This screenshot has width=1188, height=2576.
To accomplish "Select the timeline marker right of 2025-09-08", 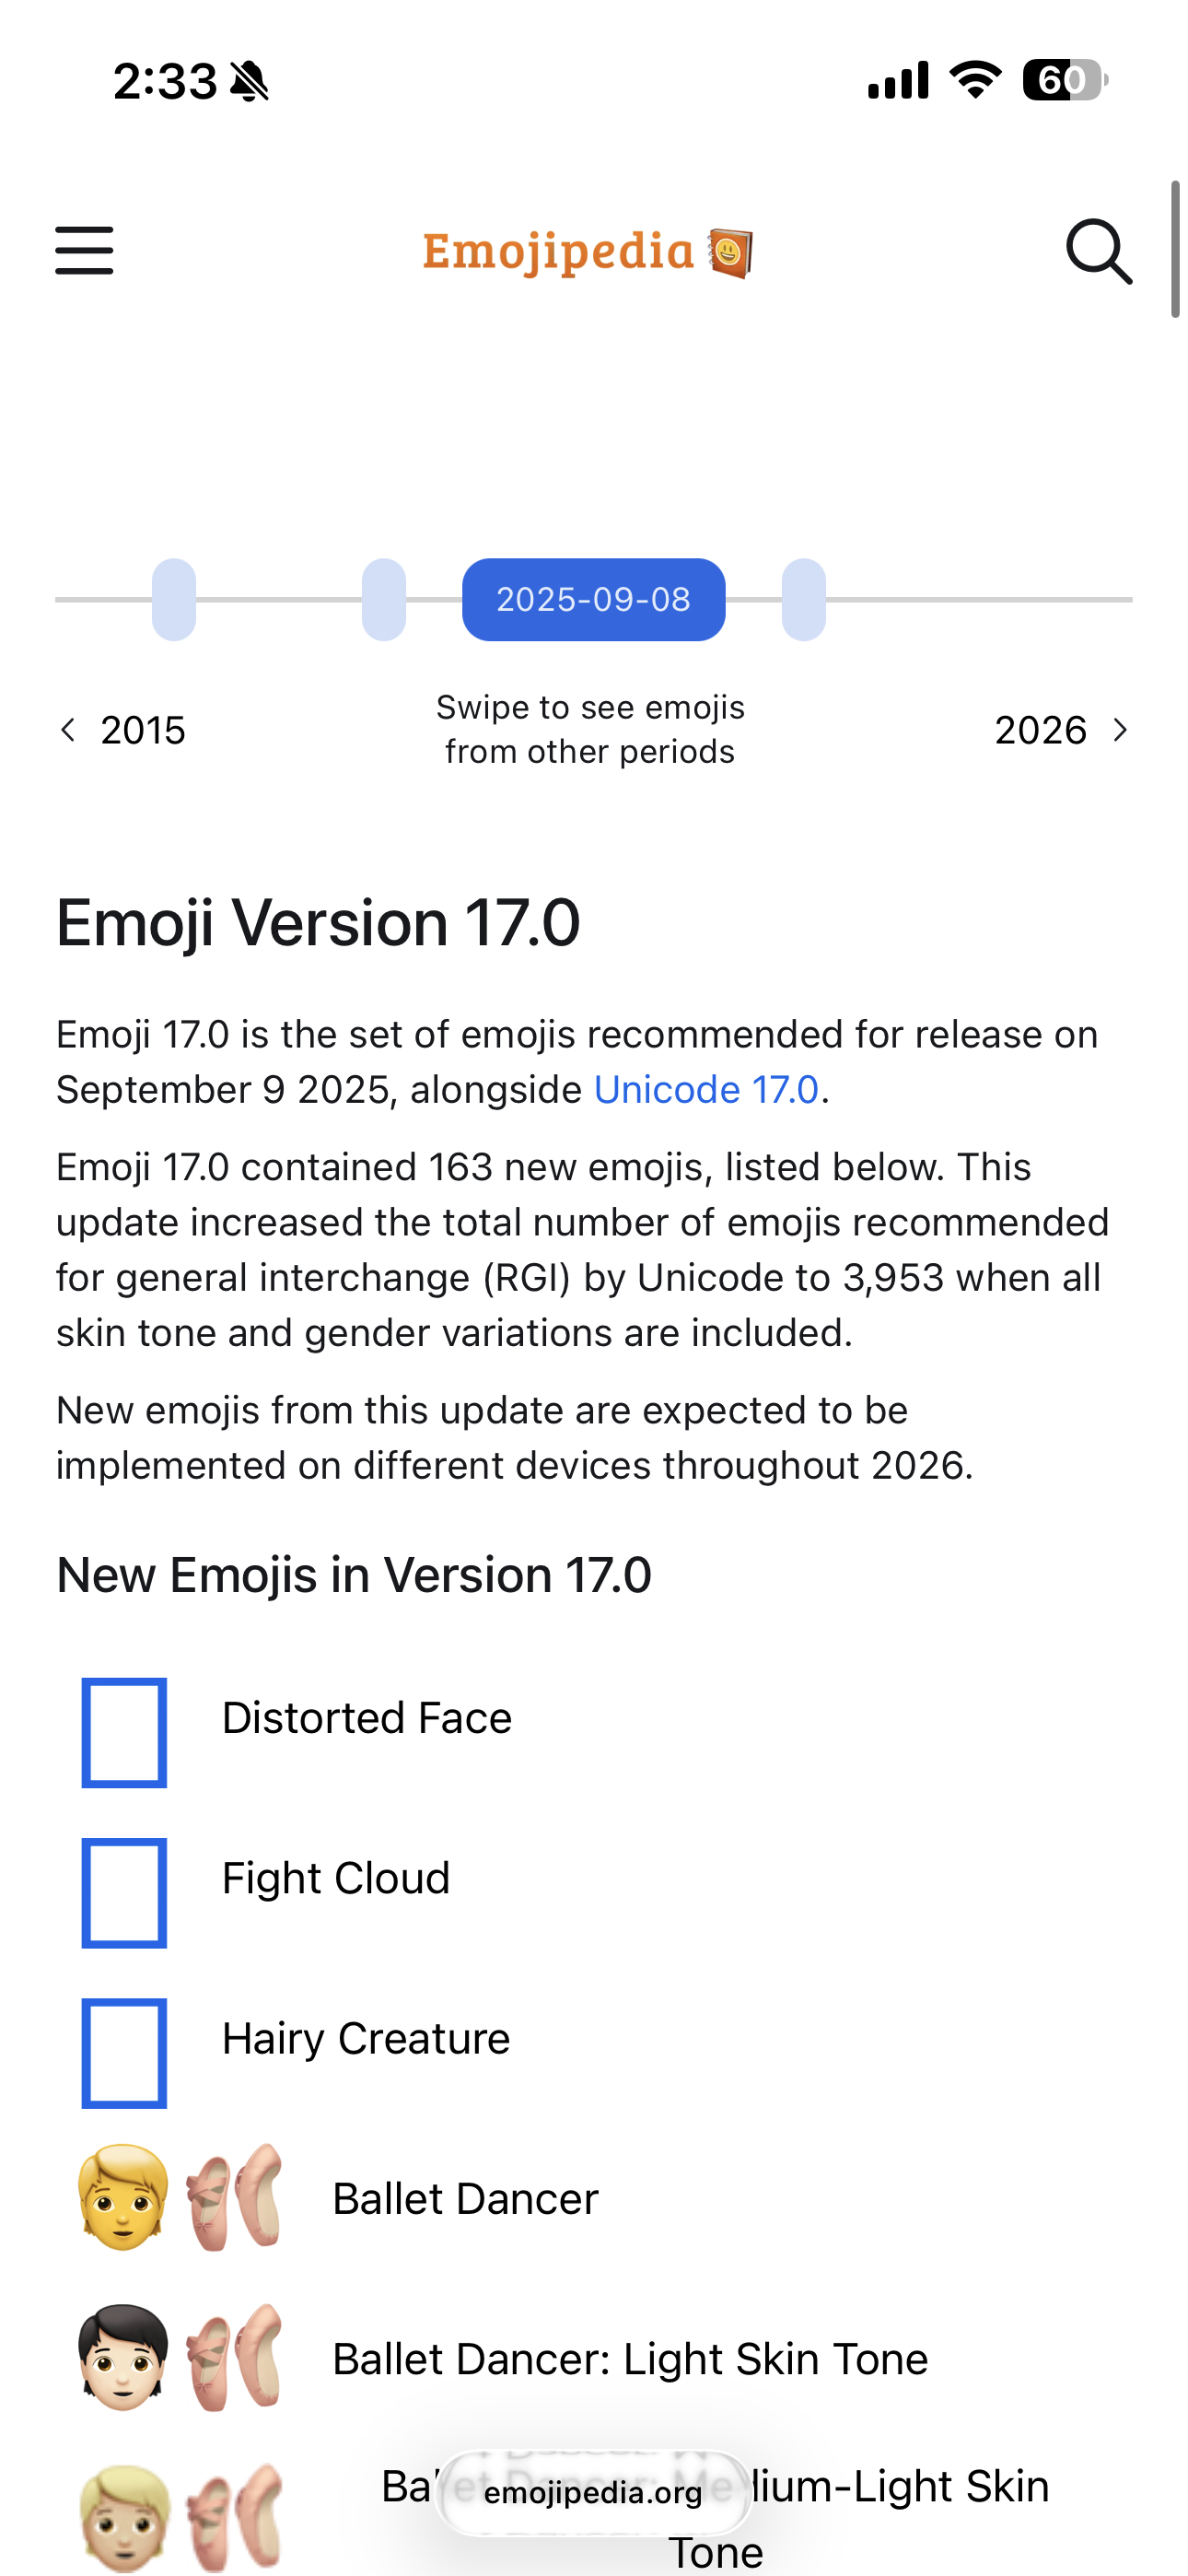I will (x=803, y=599).
